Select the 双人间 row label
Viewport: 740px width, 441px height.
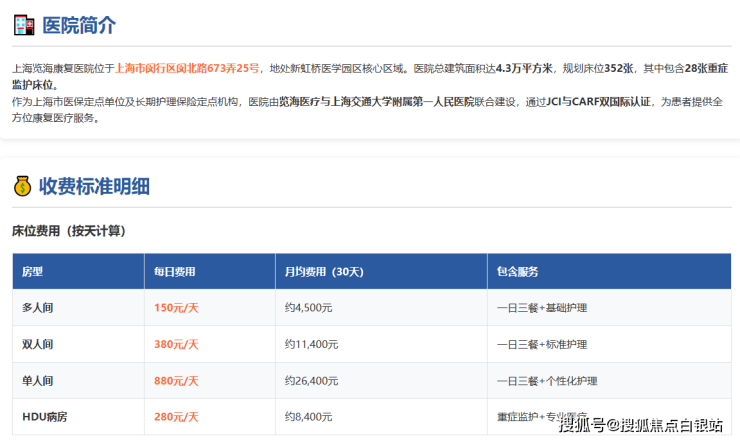click(38, 344)
